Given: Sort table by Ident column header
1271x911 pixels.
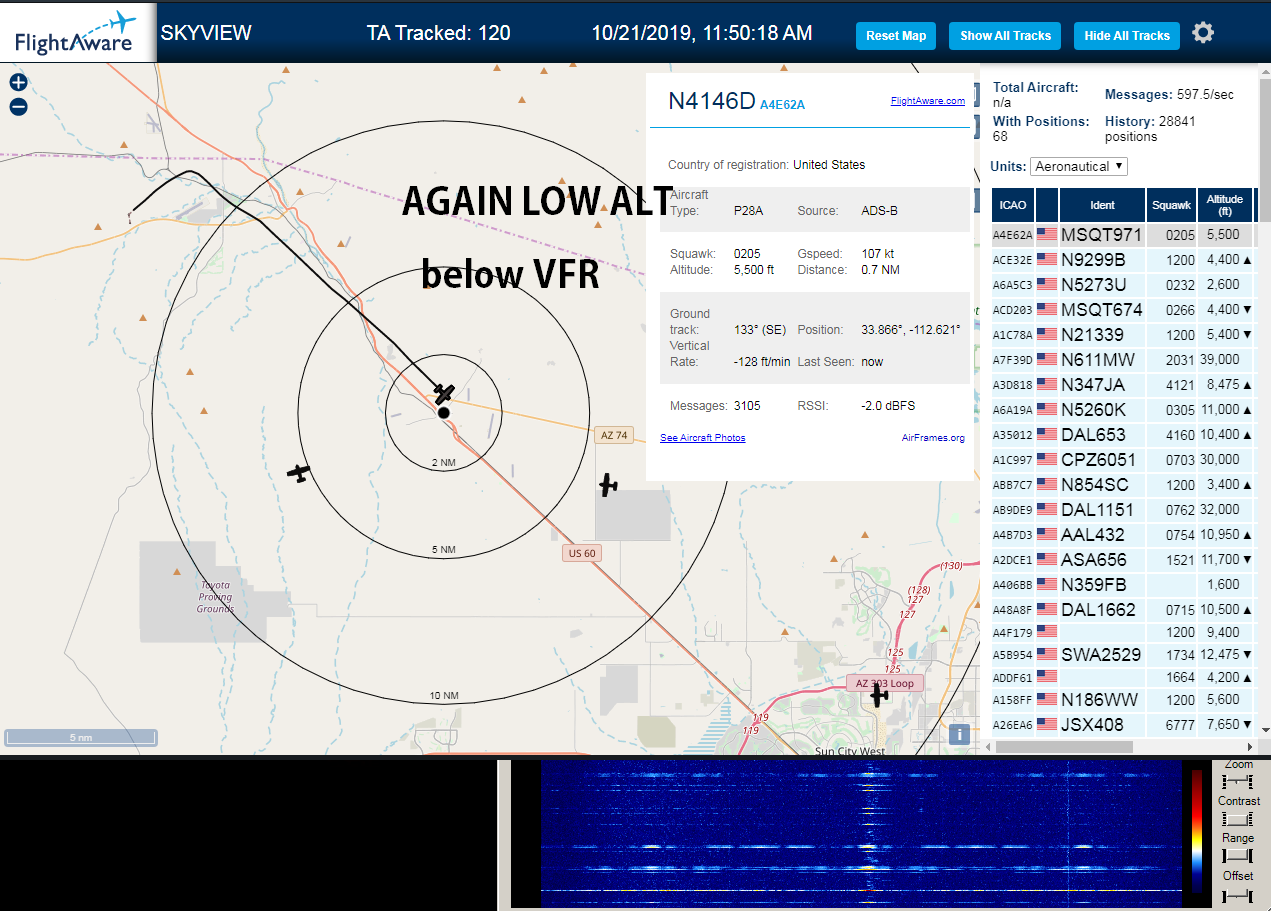Looking at the screenshot, I should point(1102,205).
